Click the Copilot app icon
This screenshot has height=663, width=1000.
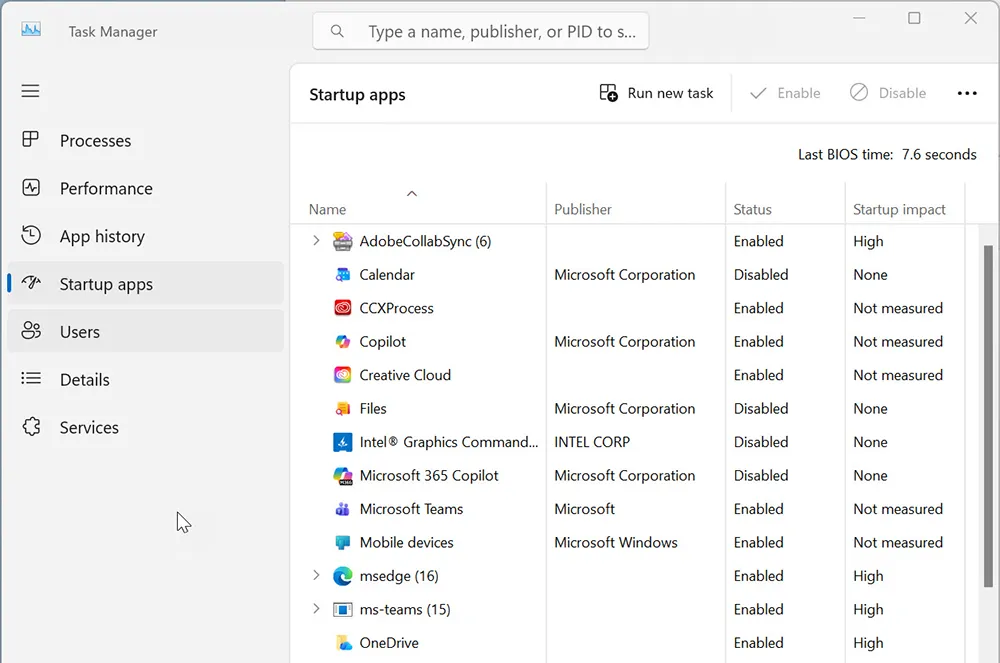click(341, 341)
